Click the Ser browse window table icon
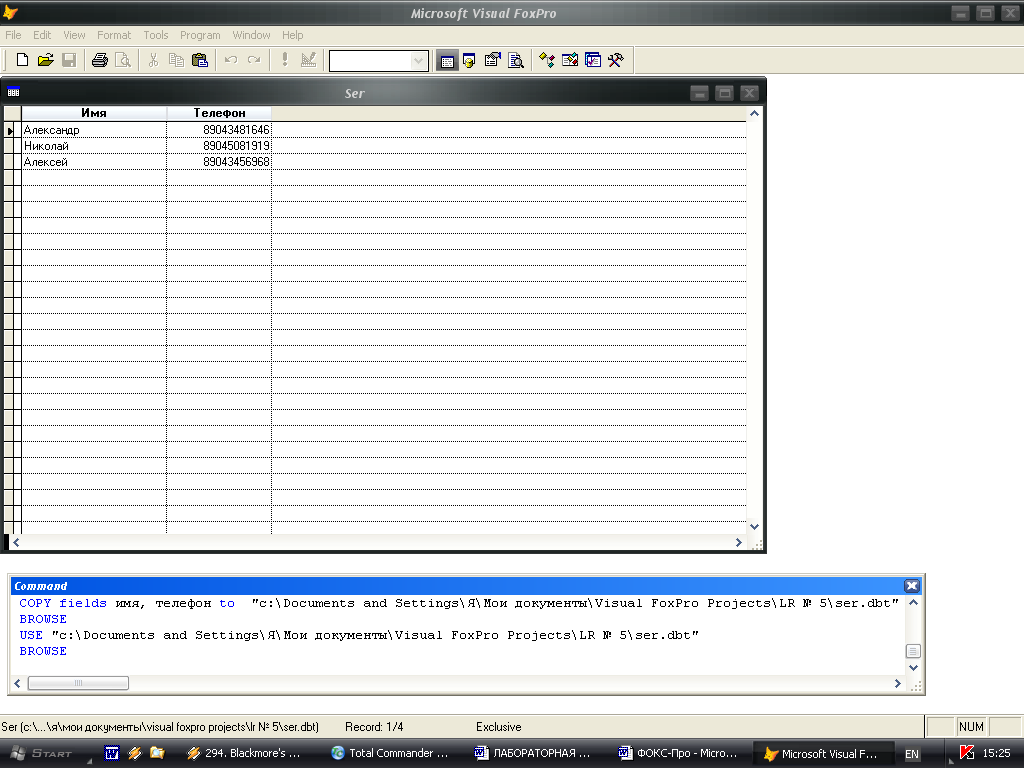The image size is (1024, 768). tap(13, 93)
